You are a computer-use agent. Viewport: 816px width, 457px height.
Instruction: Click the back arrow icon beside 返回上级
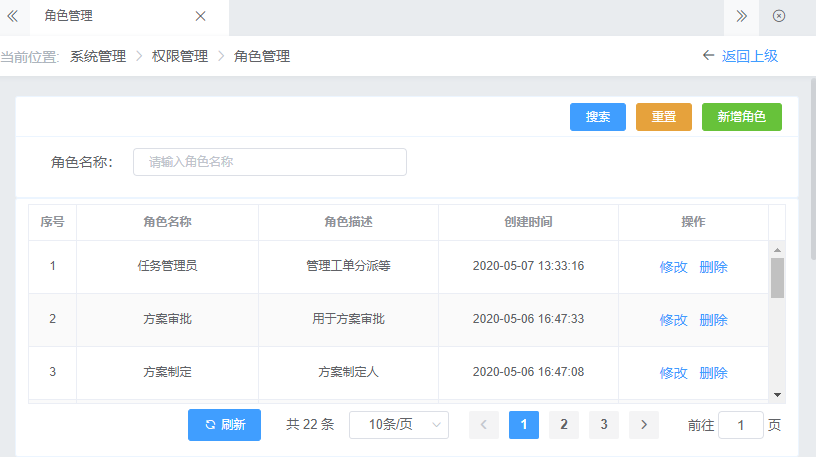click(x=708, y=55)
